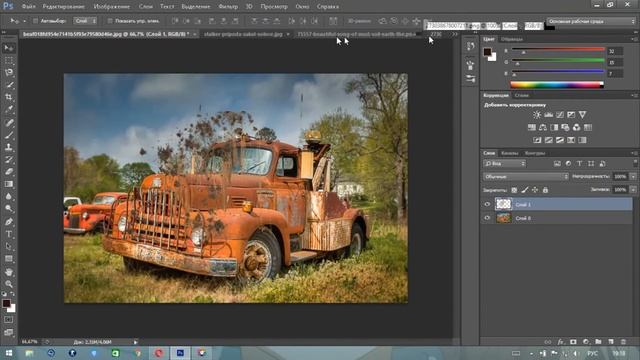
Task: Open the Файл menu
Action: click(x=28, y=7)
